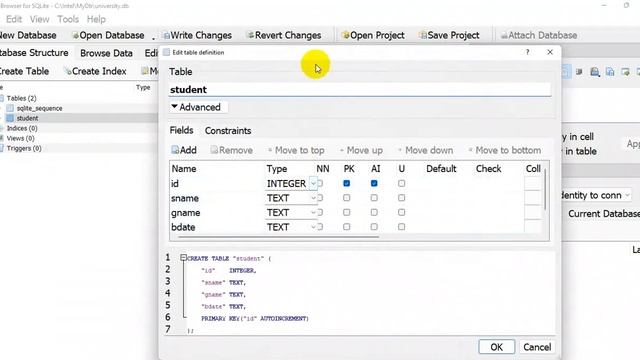
Task: Click the Open Database toolbar button
Action: point(108,36)
